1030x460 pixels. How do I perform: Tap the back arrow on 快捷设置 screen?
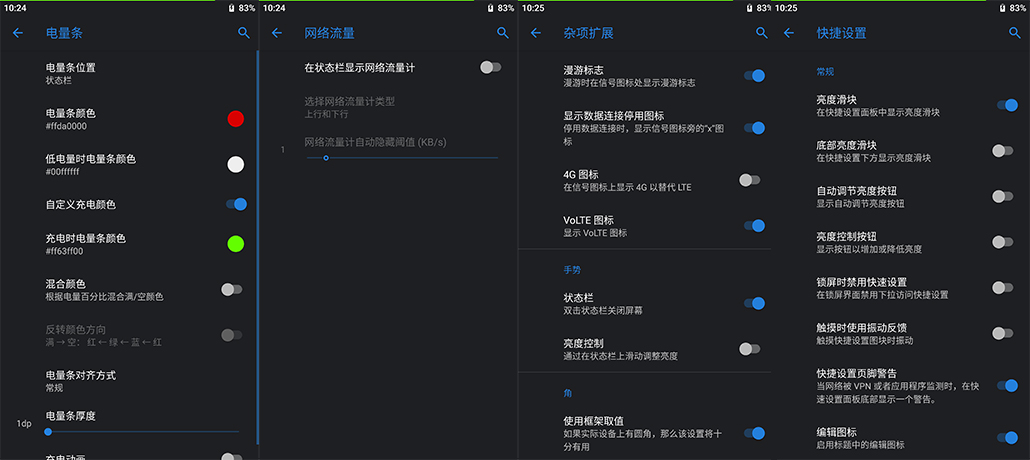788,33
